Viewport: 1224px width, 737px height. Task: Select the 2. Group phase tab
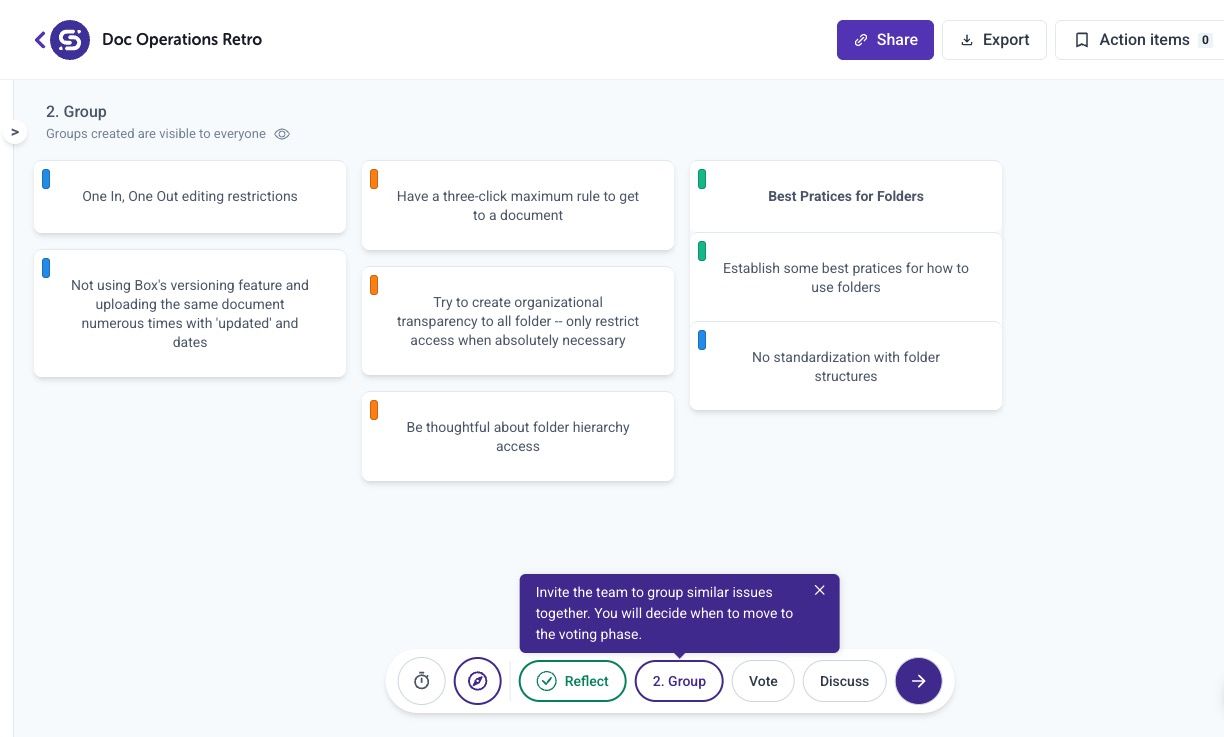click(x=679, y=681)
